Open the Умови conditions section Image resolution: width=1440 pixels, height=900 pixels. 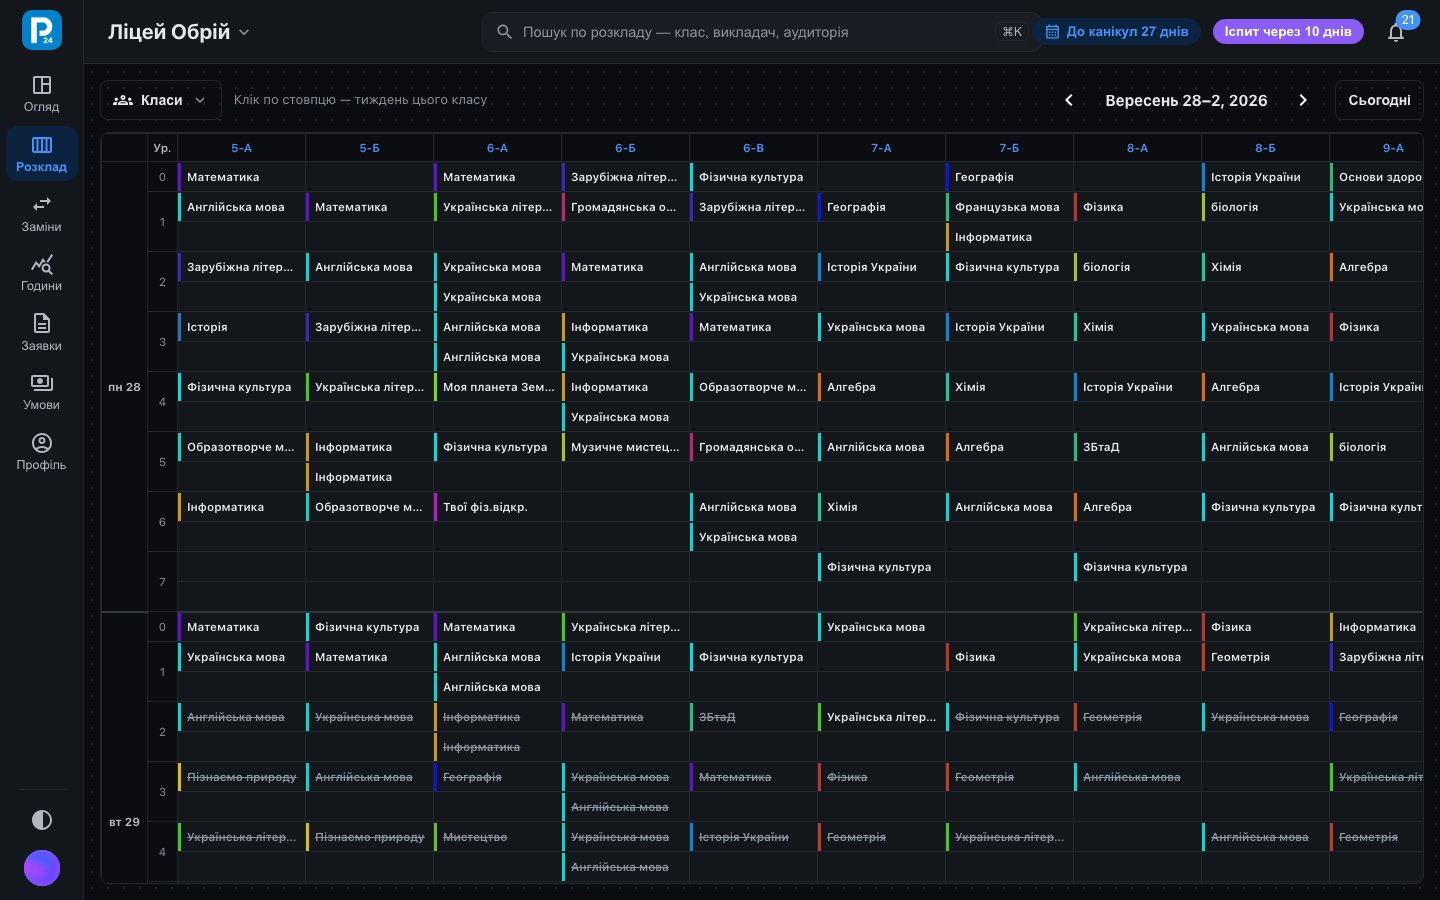[x=42, y=392]
